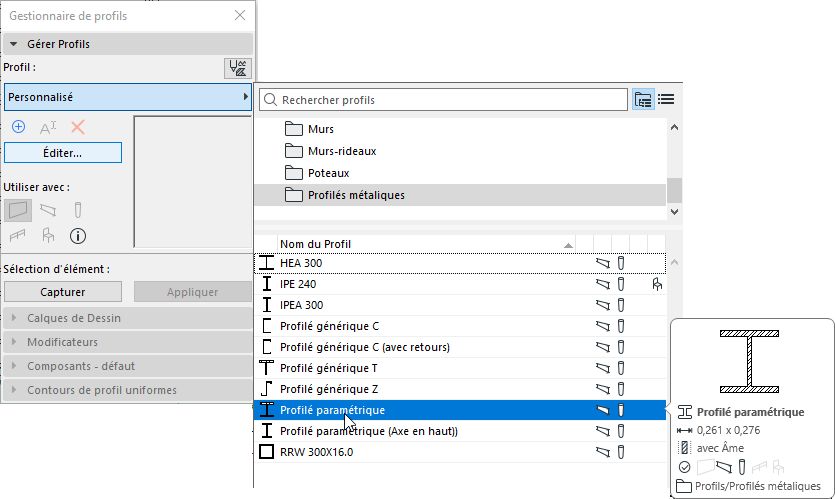835x499 pixels.
Task: Click the folder list scrollbar thumb
Action: [674, 190]
